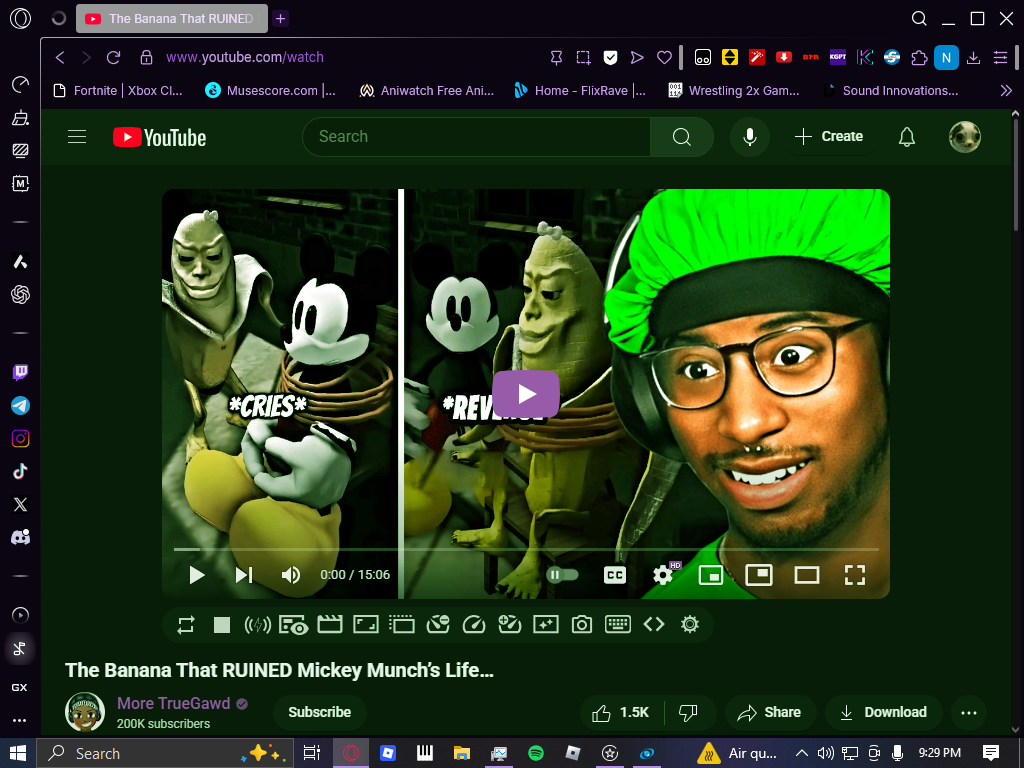
Task: Toggle the autoplay switch
Action: [x=563, y=575]
